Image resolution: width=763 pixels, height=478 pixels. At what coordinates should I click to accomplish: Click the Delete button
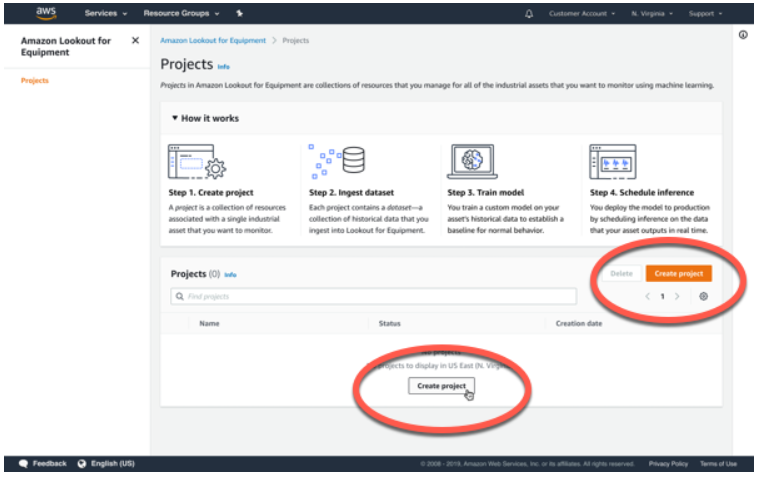(x=621, y=274)
